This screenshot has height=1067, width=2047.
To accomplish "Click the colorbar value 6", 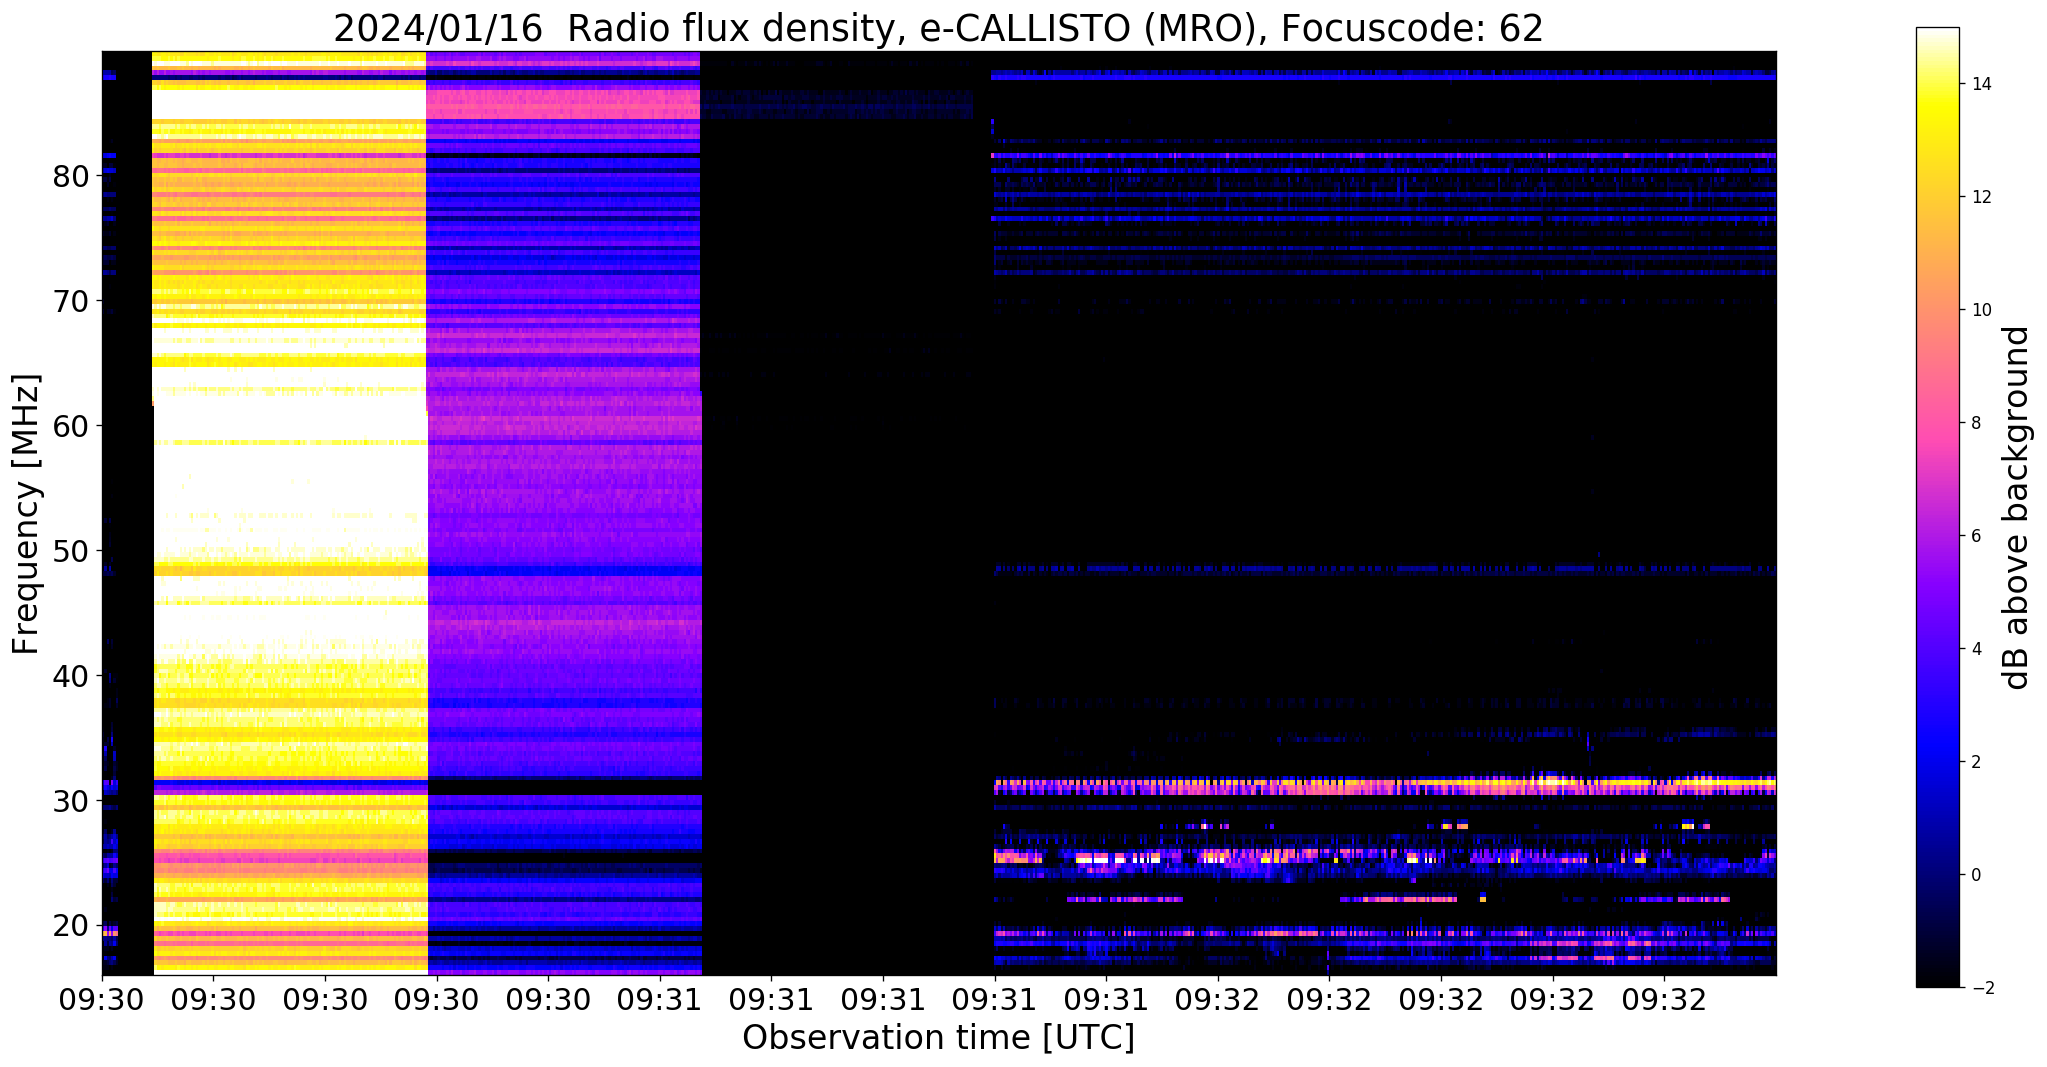I will tap(1975, 536).
